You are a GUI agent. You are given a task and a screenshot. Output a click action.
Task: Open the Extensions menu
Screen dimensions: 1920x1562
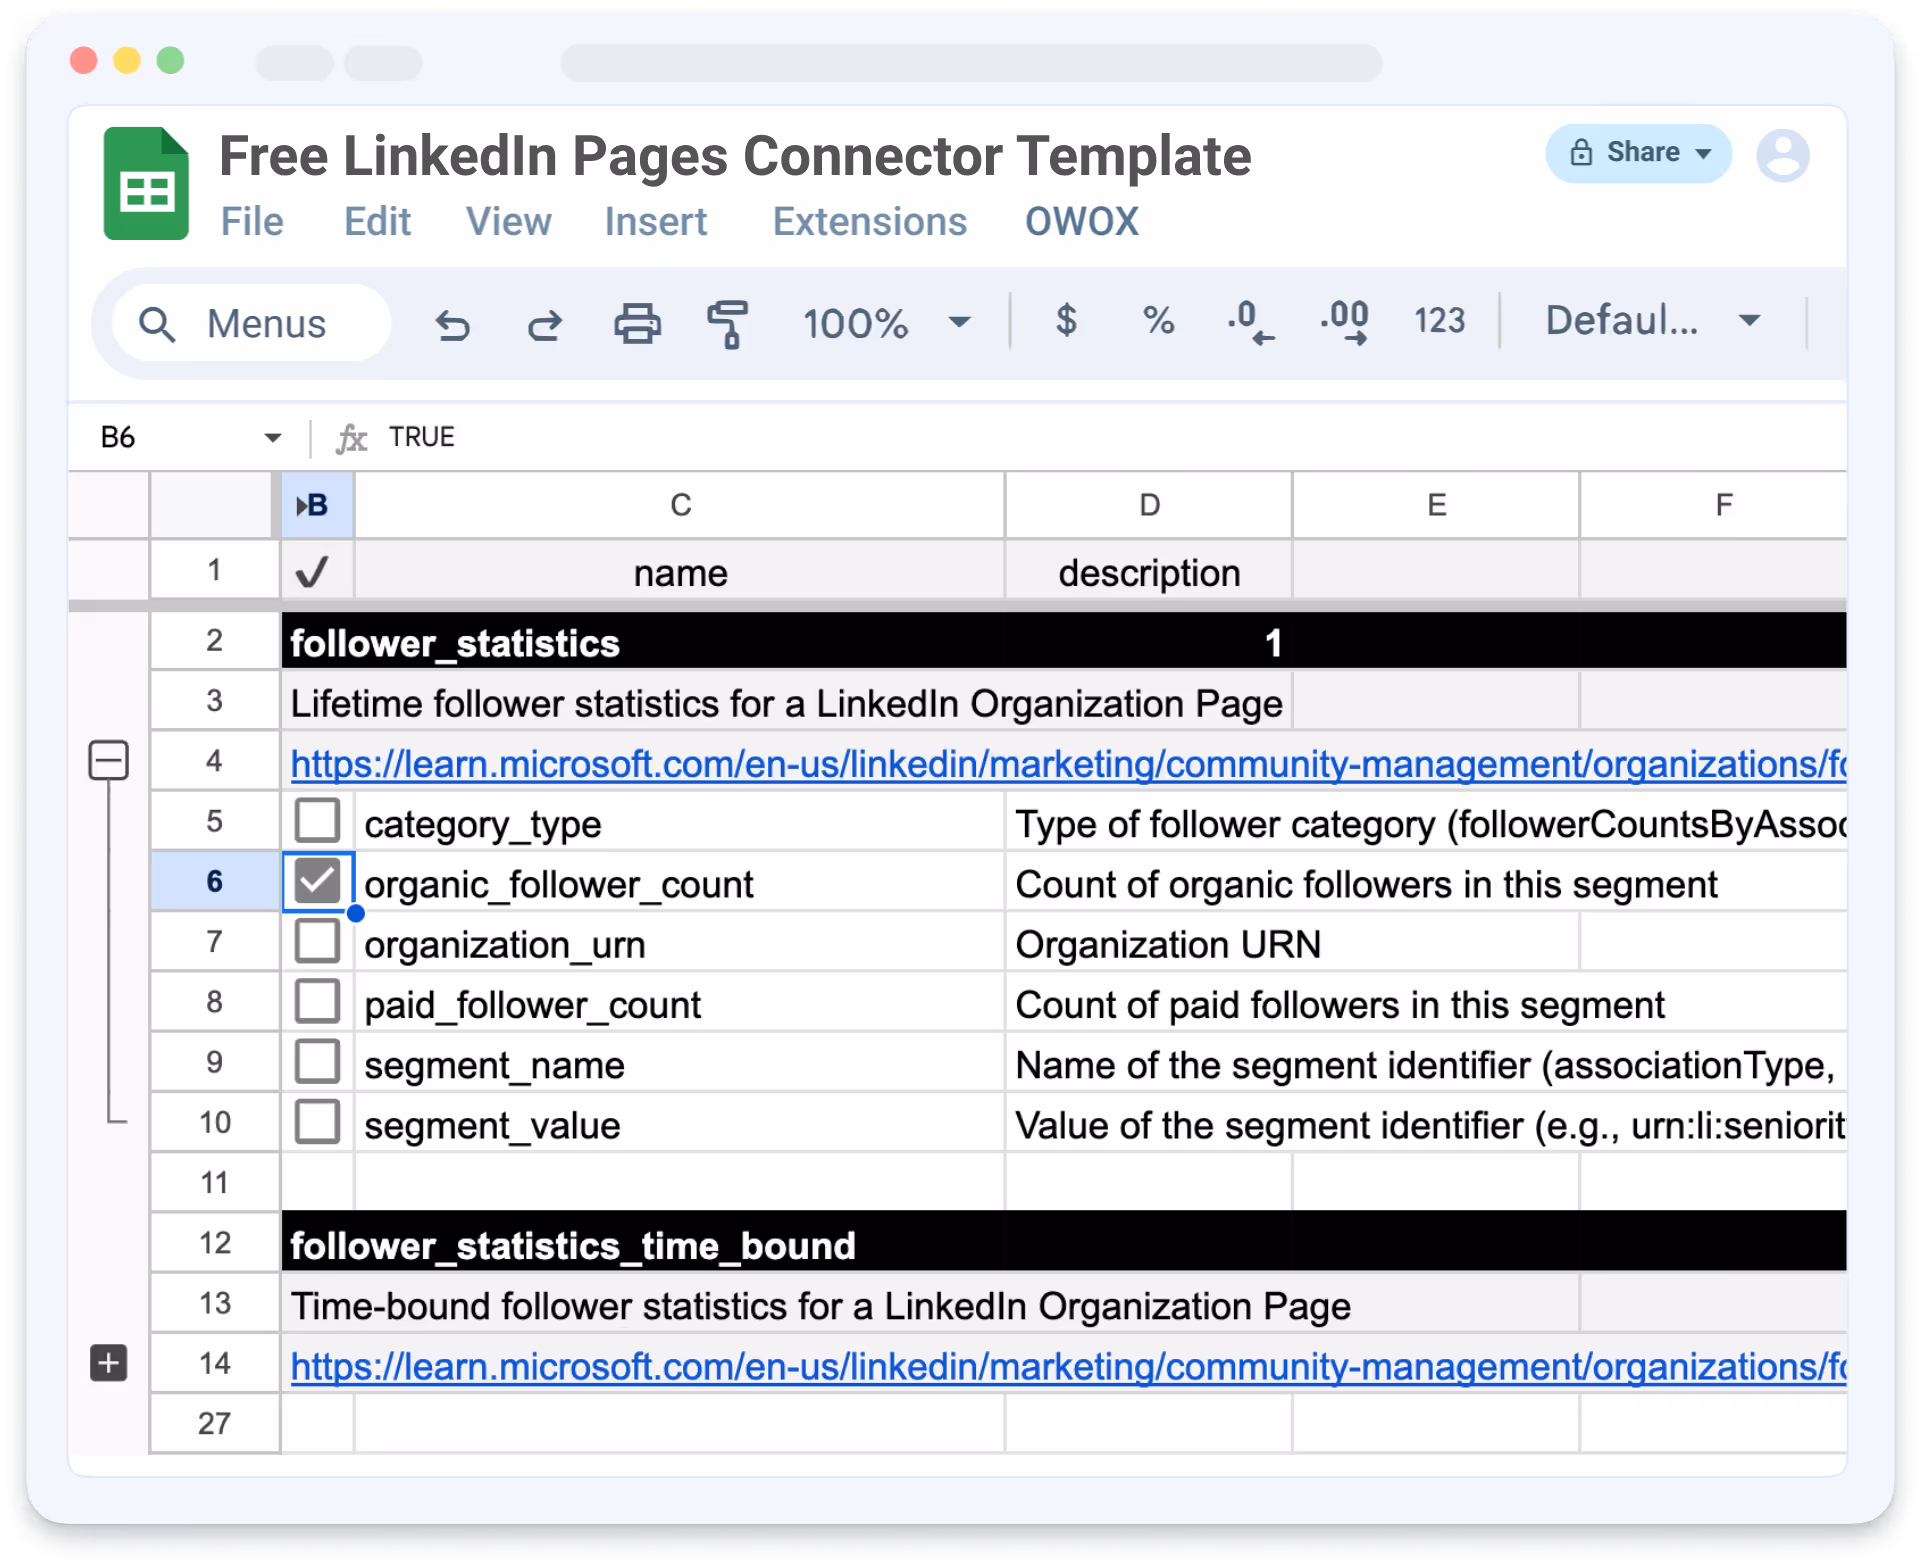coord(869,222)
